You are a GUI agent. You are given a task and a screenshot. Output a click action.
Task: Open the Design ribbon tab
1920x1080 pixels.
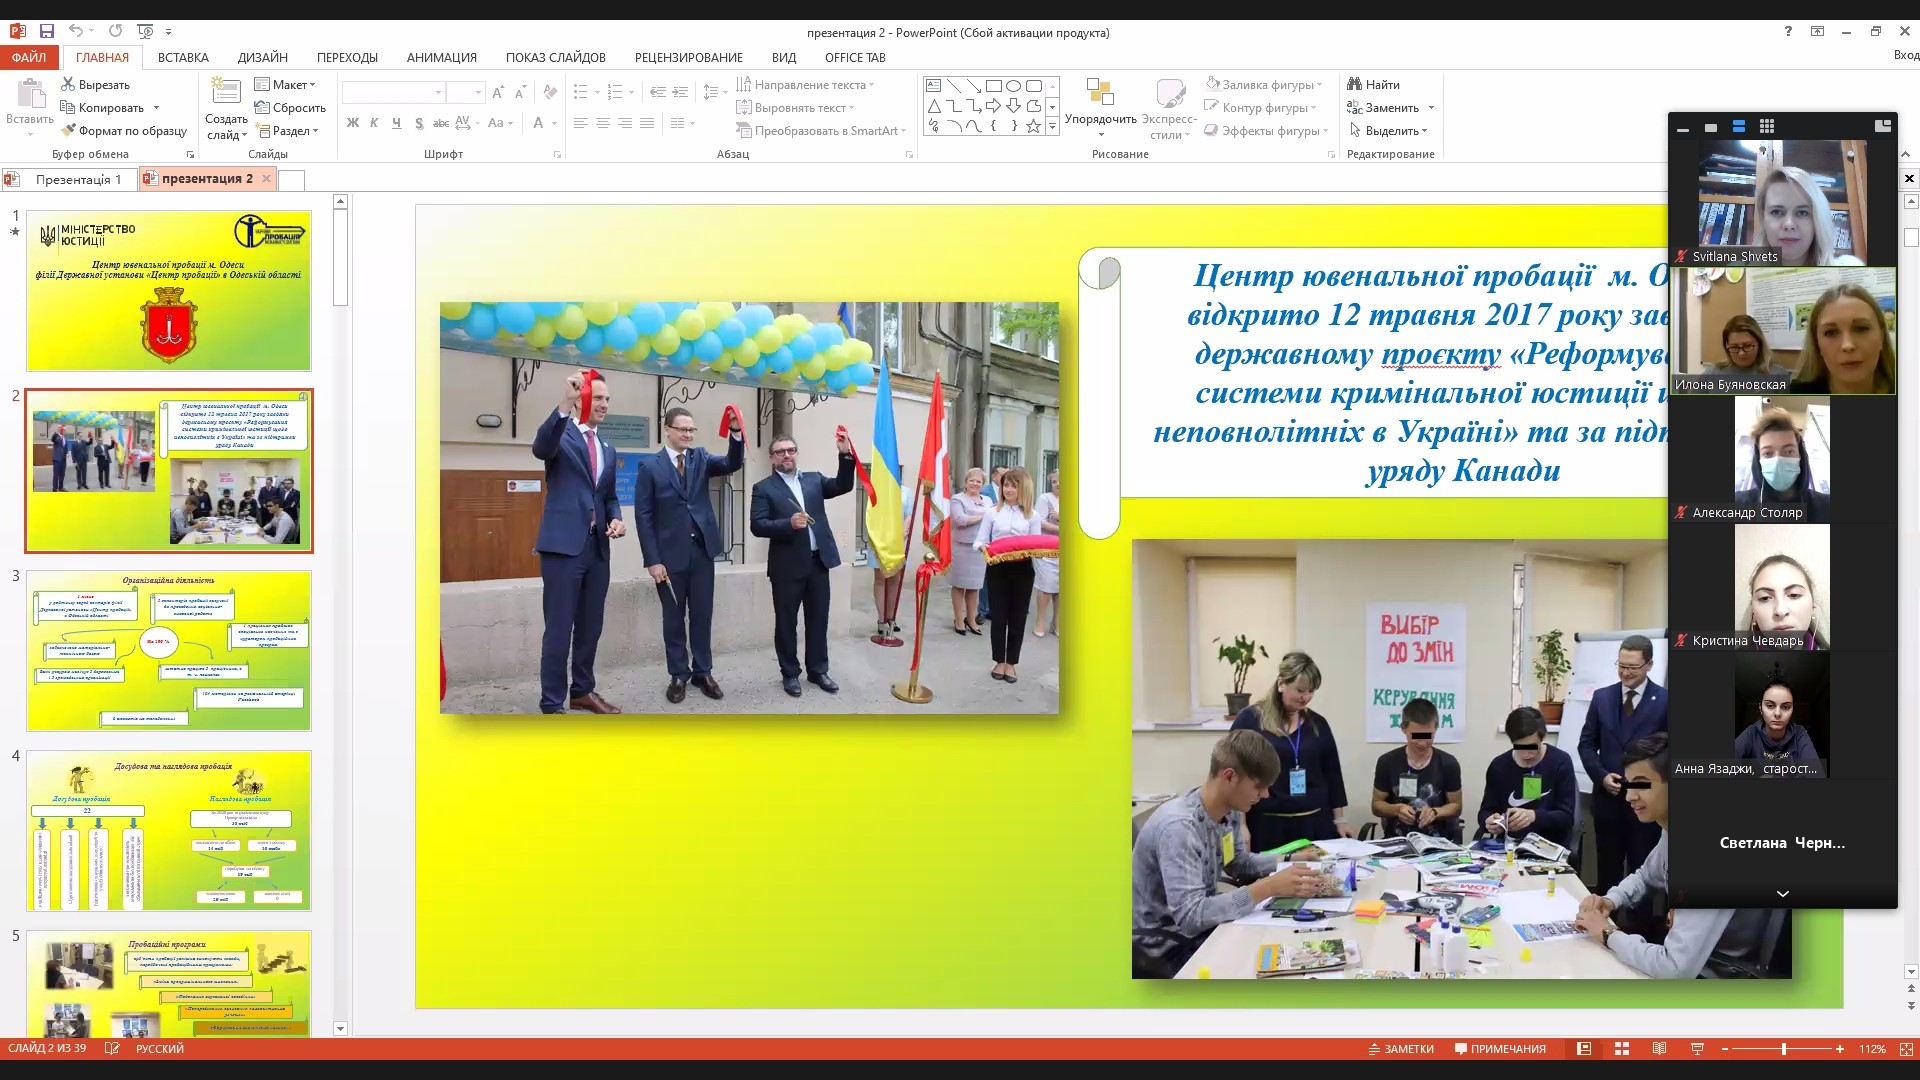(x=262, y=58)
